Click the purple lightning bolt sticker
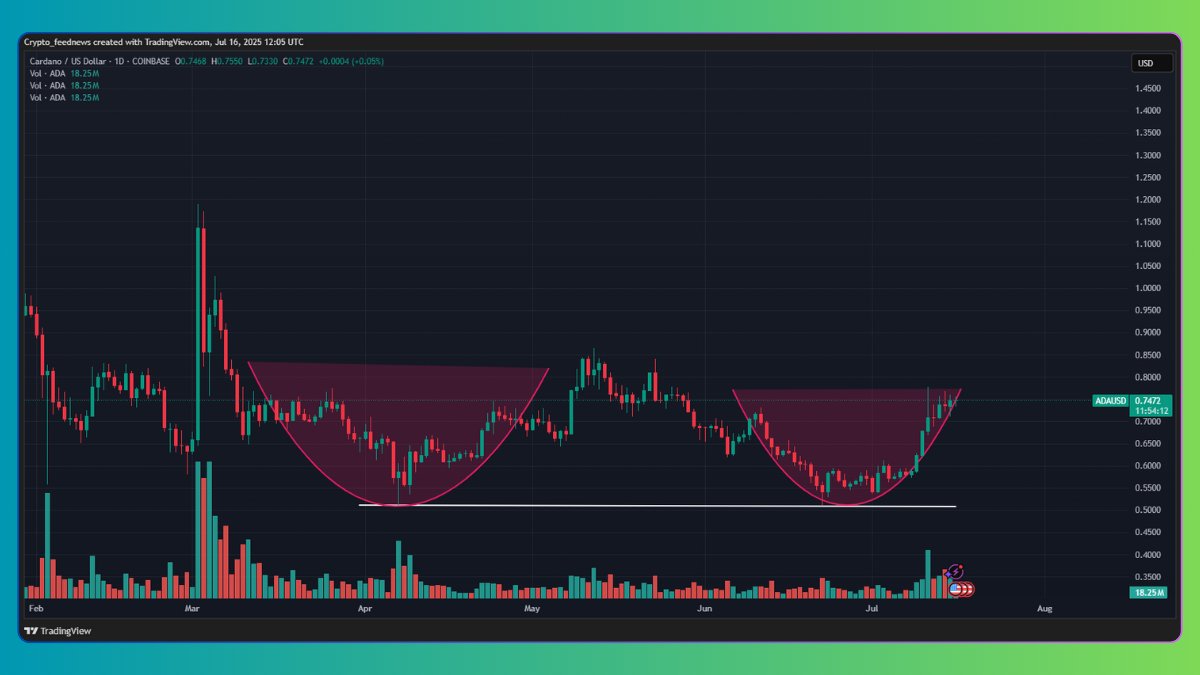Screen dimensions: 1200x675 [x=955, y=572]
